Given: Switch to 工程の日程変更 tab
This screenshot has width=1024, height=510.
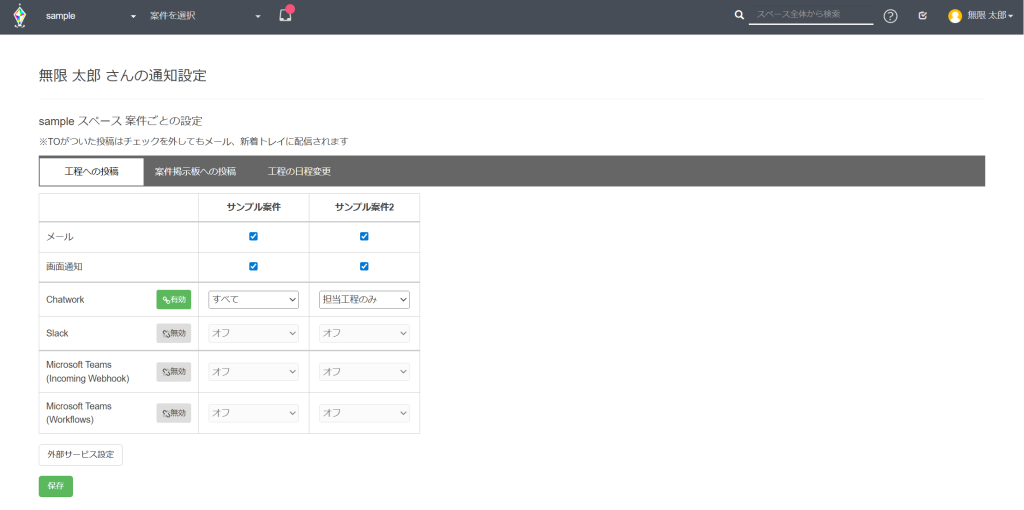Looking at the screenshot, I should (x=299, y=171).
